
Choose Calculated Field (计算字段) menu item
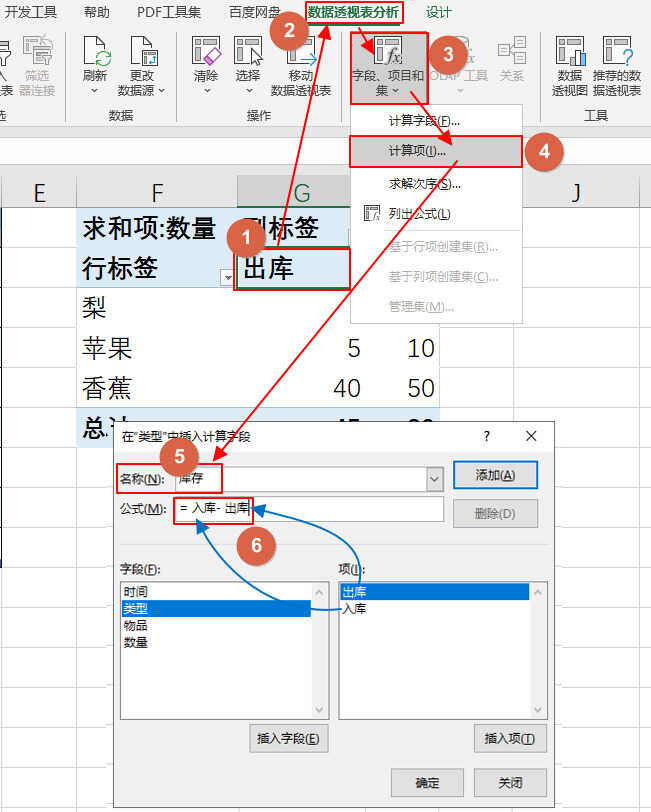pyautogui.click(x=436, y=121)
